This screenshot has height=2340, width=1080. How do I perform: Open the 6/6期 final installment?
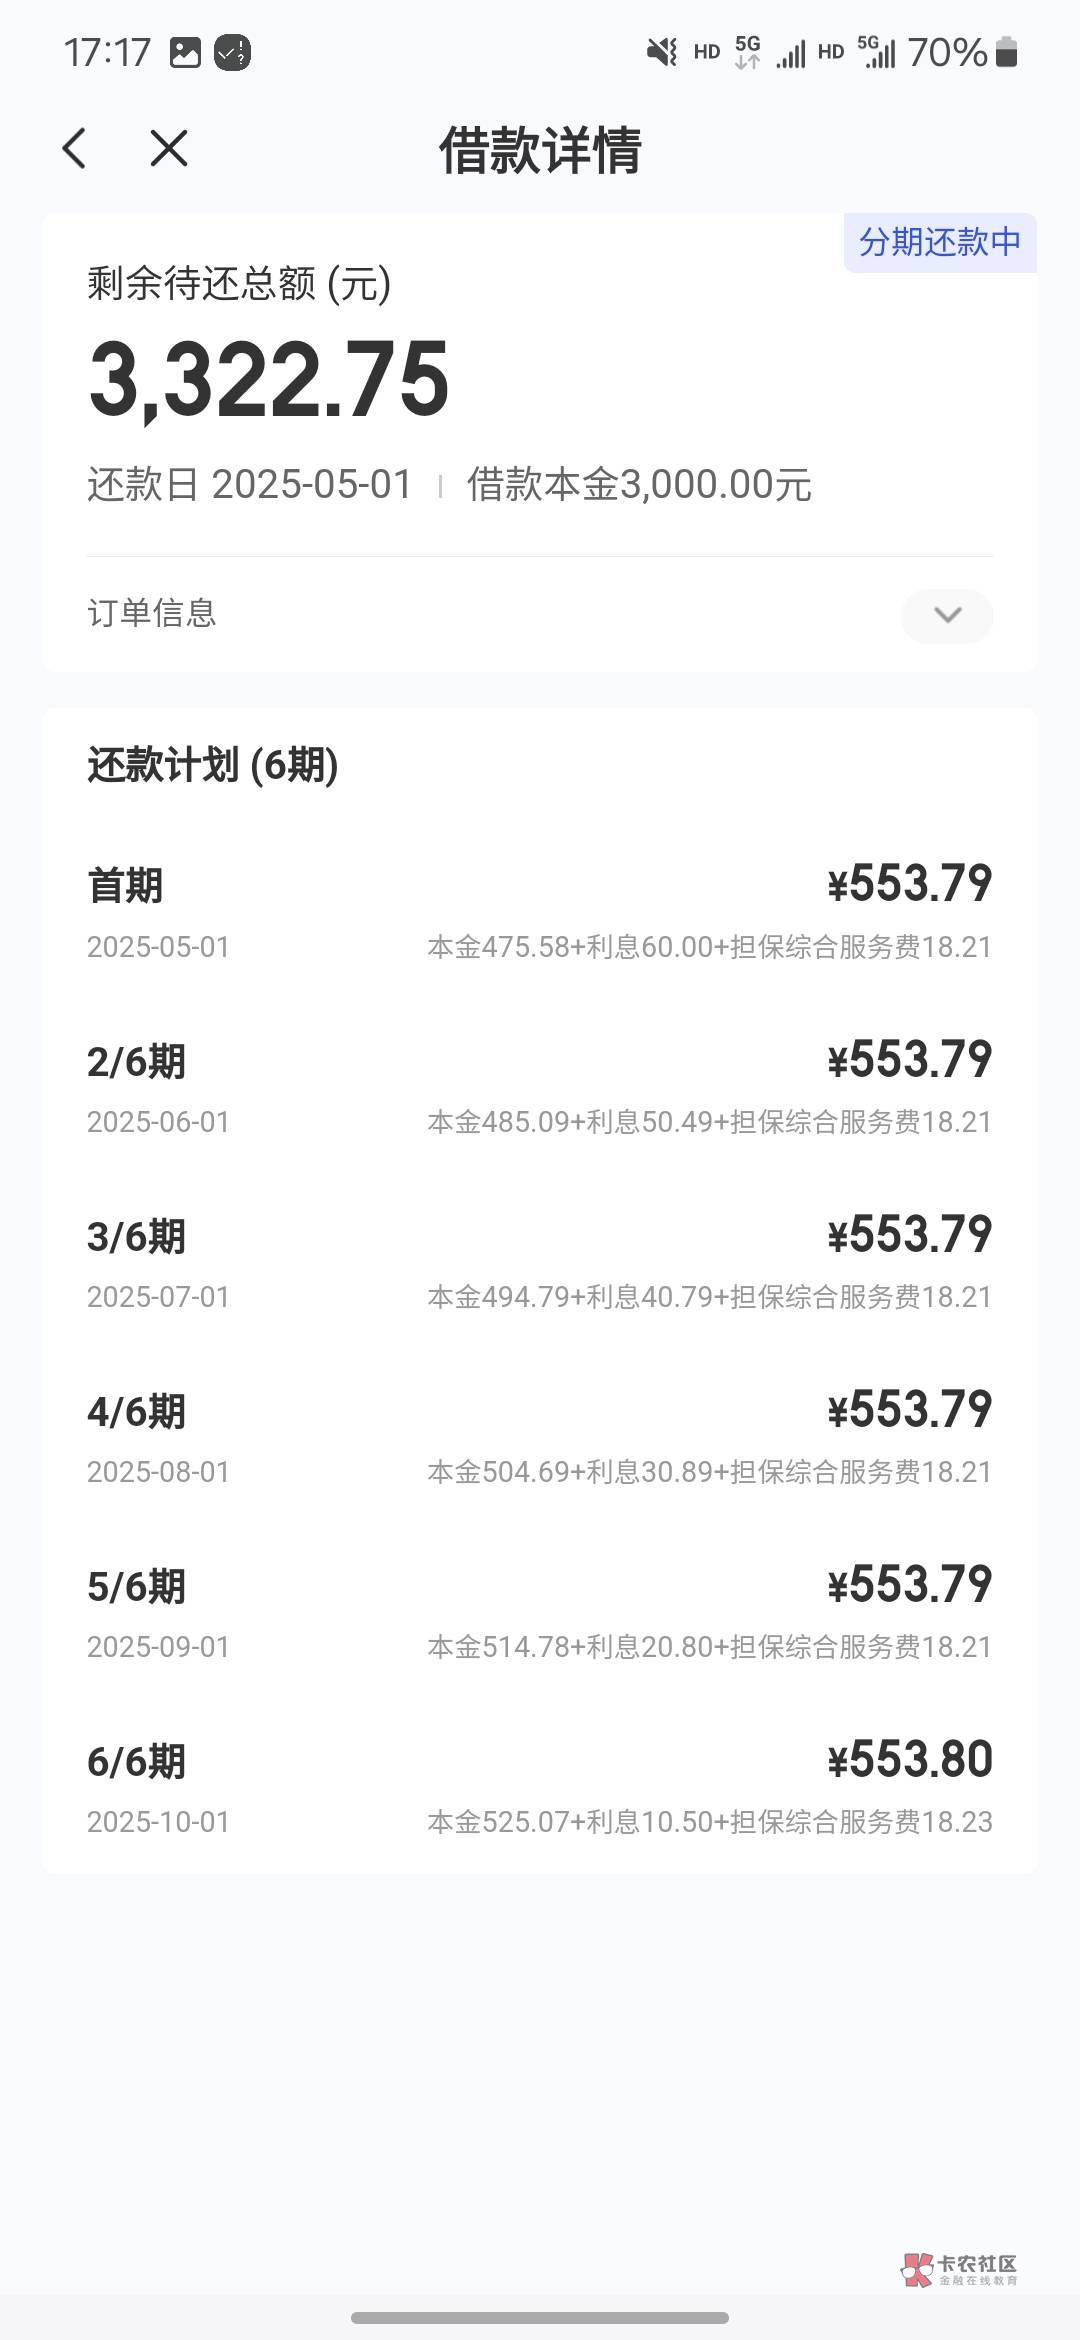pyautogui.click(x=540, y=1786)
